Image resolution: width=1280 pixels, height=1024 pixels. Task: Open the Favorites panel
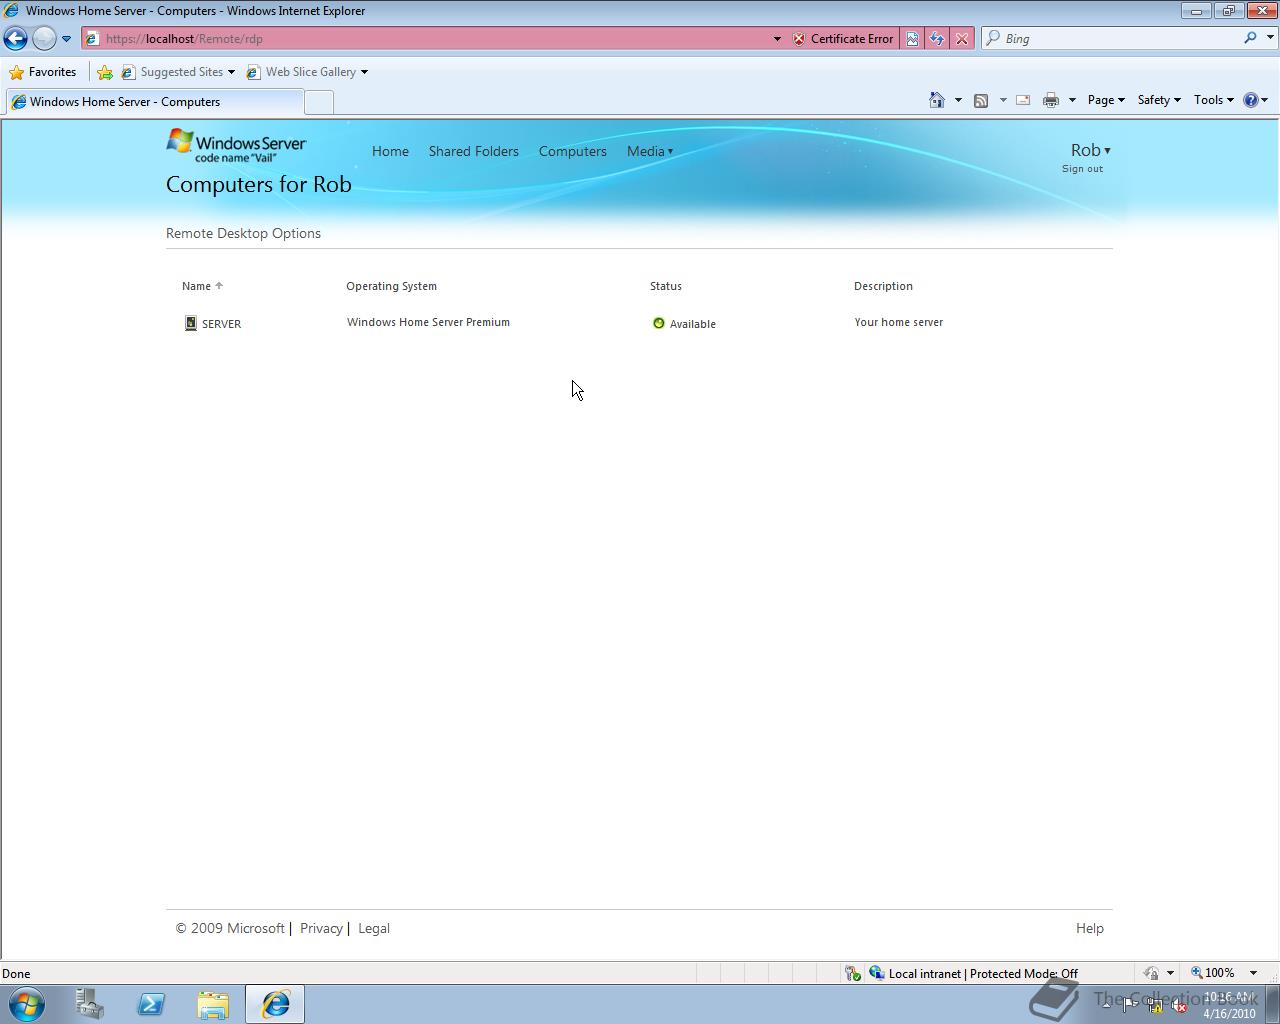(42, 72)
